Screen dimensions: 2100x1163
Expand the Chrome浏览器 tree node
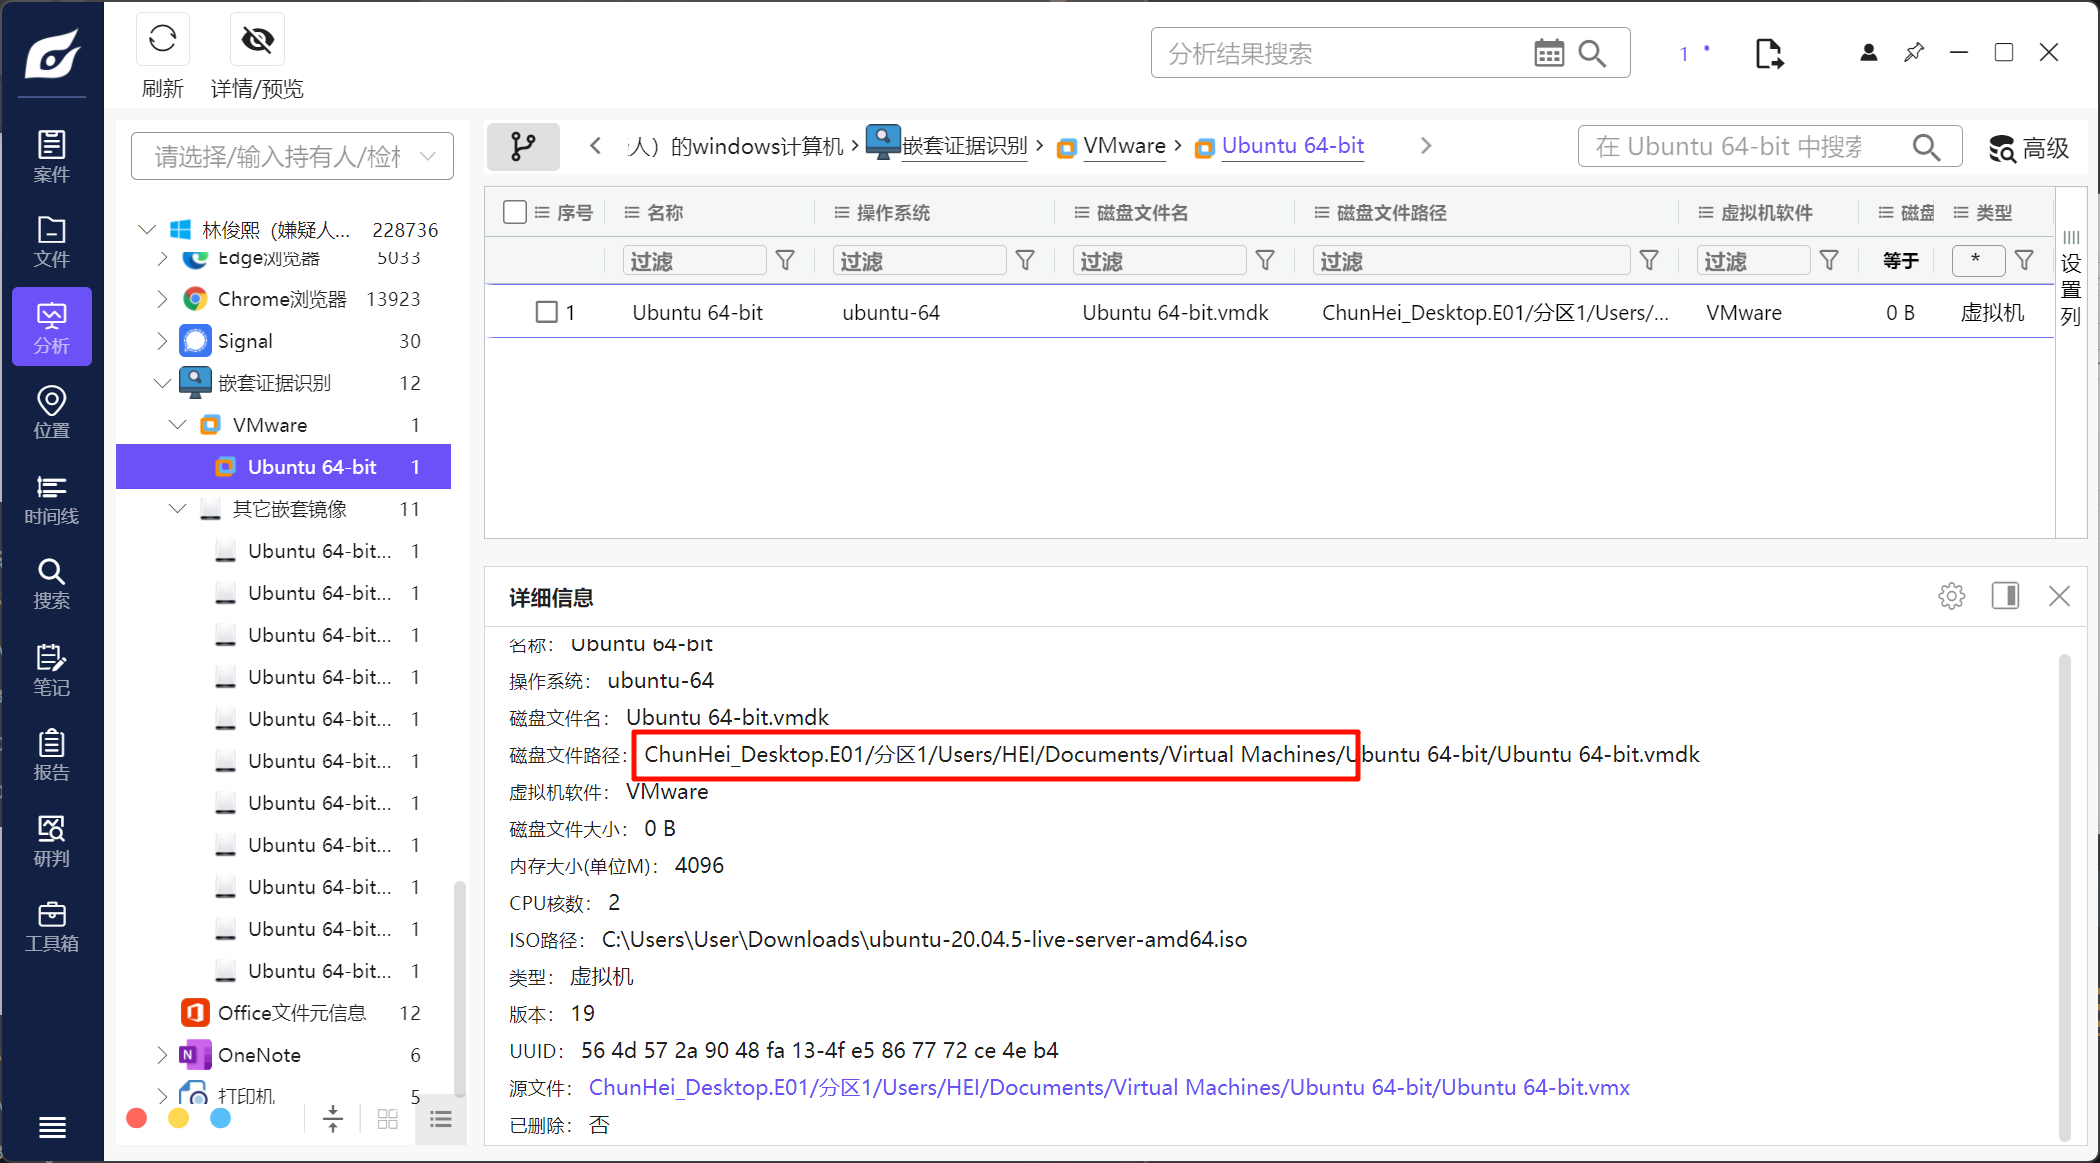[x=162, y=299]
